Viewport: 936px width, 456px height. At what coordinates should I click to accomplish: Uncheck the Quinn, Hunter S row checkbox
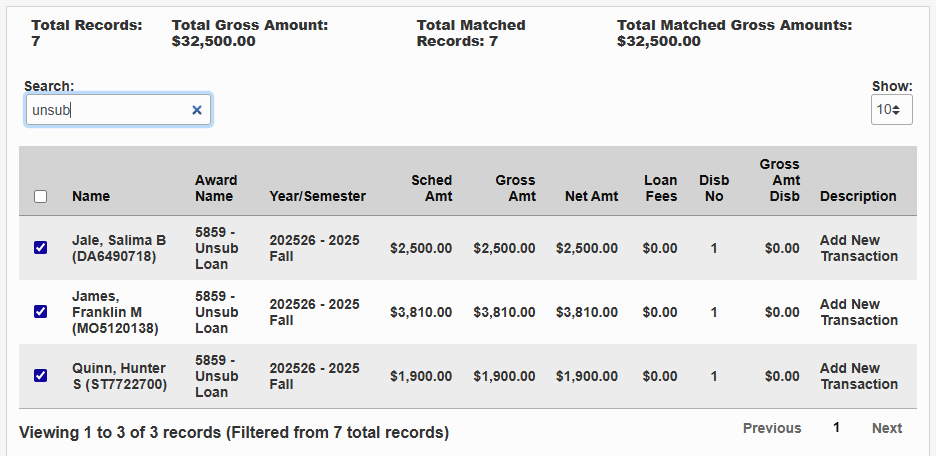41,376
